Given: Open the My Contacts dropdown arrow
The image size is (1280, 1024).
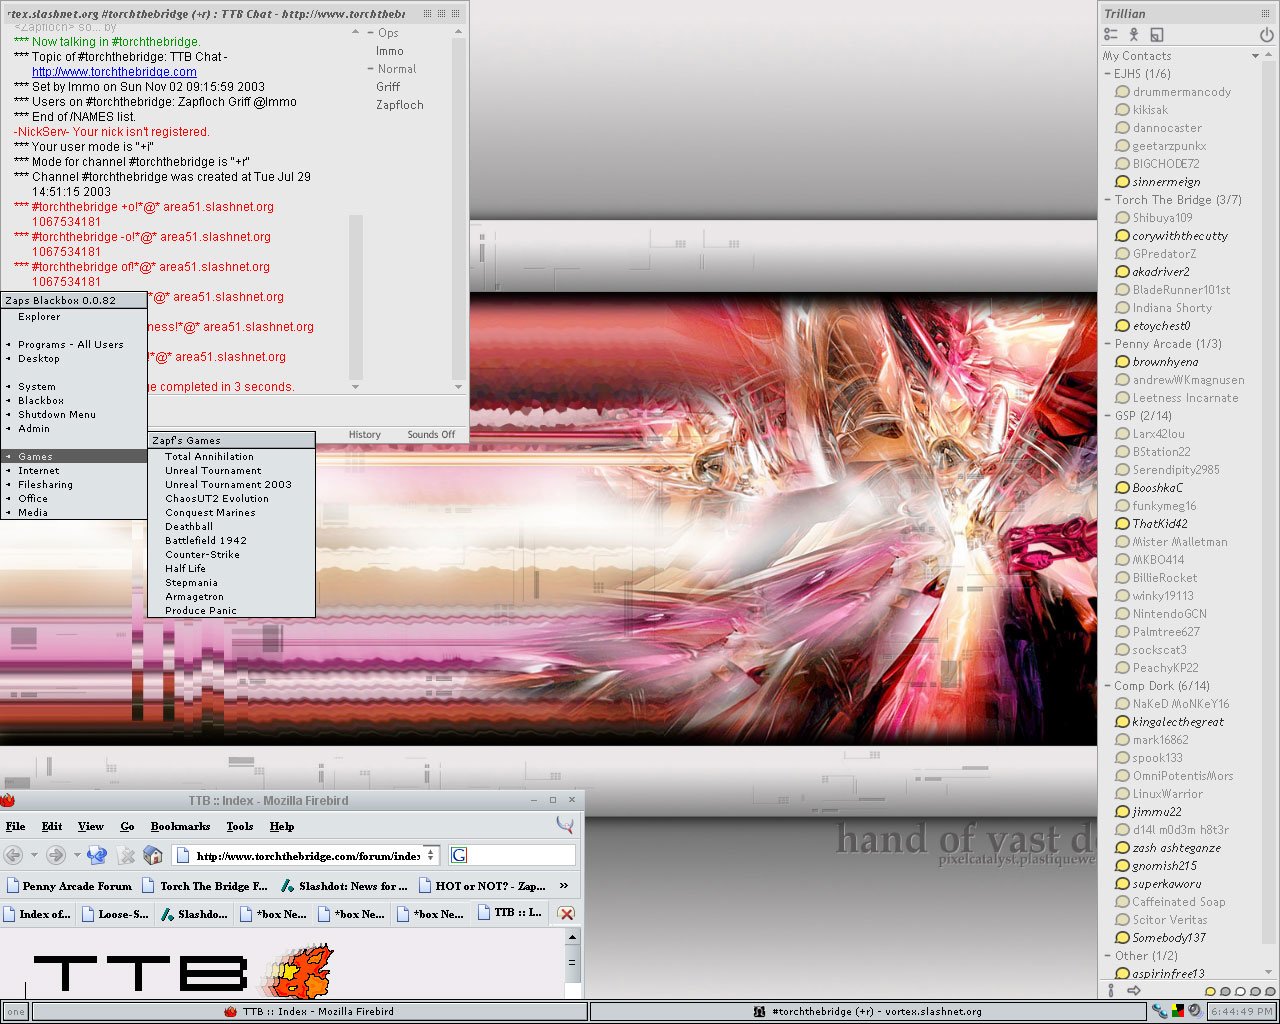Looking at the screenshot, I should [1255, 56].
